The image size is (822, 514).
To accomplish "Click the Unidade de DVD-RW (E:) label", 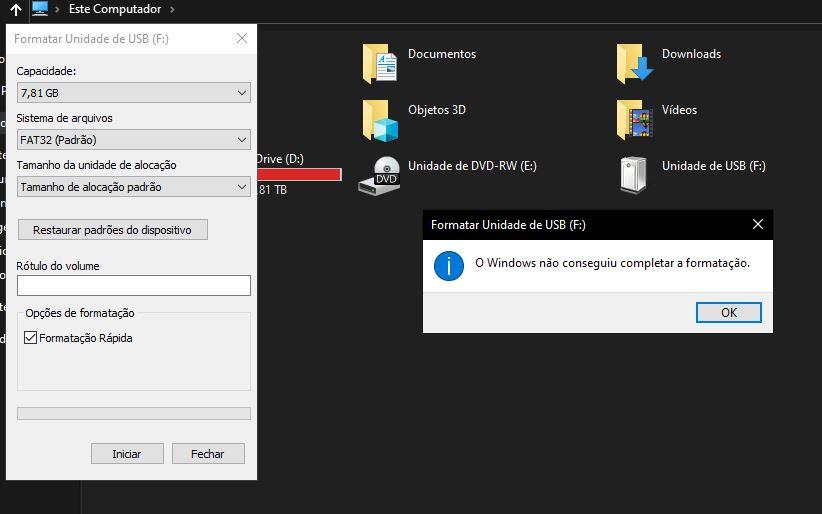I will click(x=472, y=166).
